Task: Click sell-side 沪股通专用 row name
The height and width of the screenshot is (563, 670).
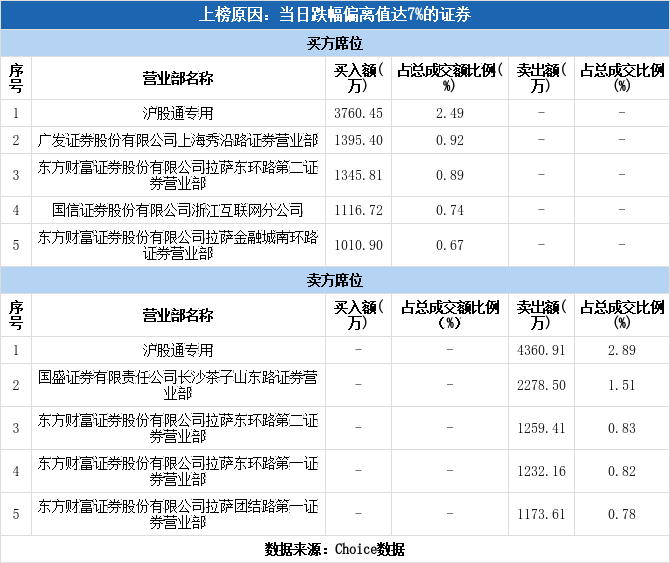Action: point(178,350)
